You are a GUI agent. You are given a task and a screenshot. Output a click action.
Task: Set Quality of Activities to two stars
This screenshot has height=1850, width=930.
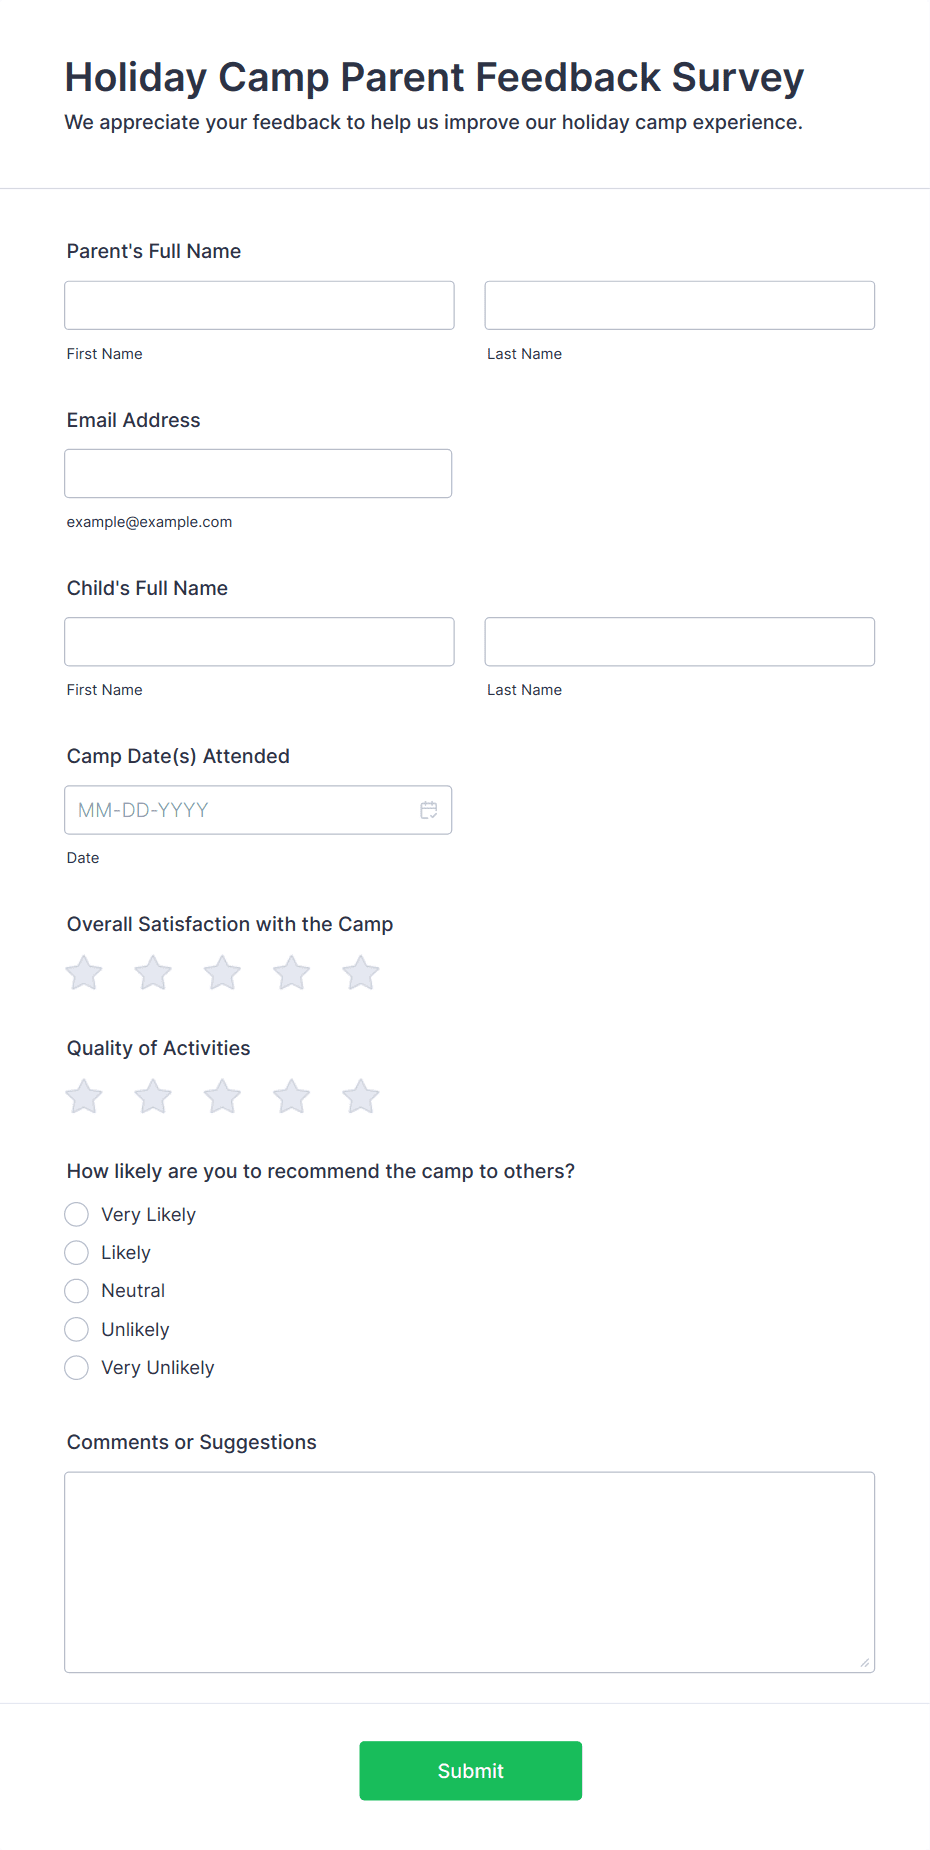pos(153,1097)
